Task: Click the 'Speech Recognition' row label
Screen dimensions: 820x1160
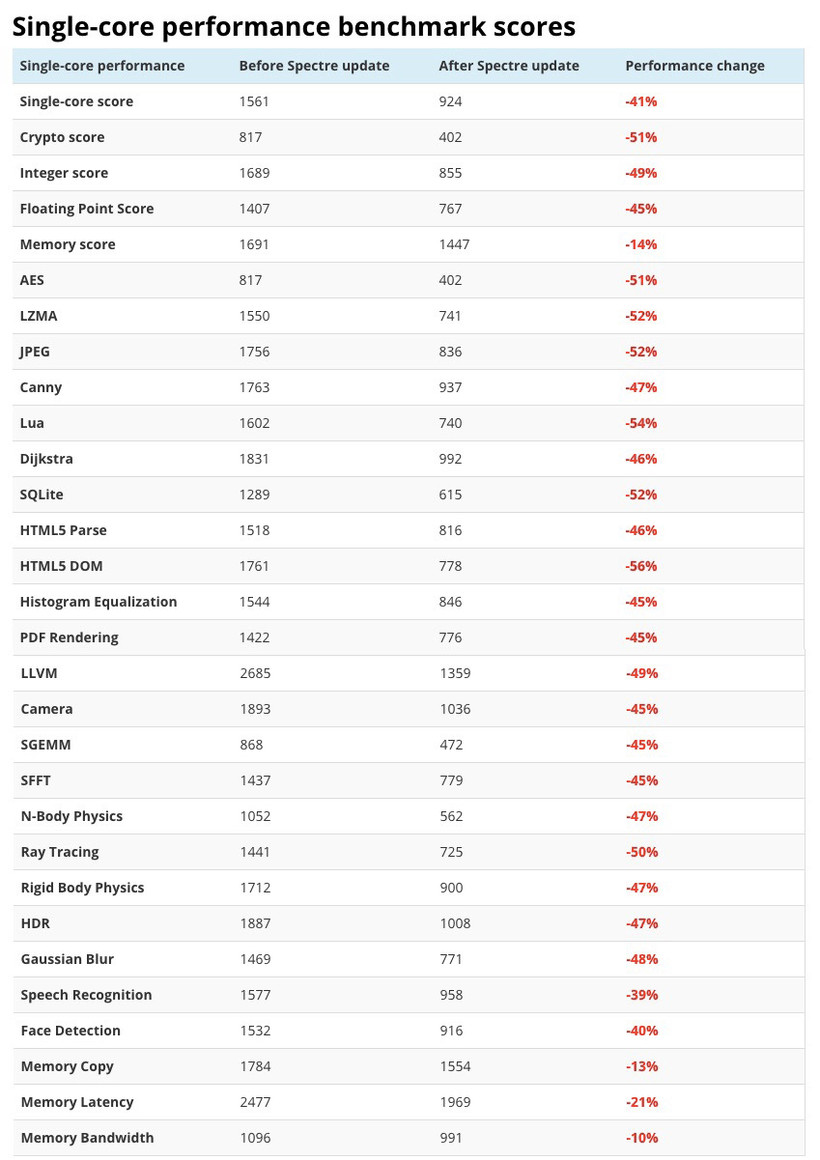Action: 86,995
